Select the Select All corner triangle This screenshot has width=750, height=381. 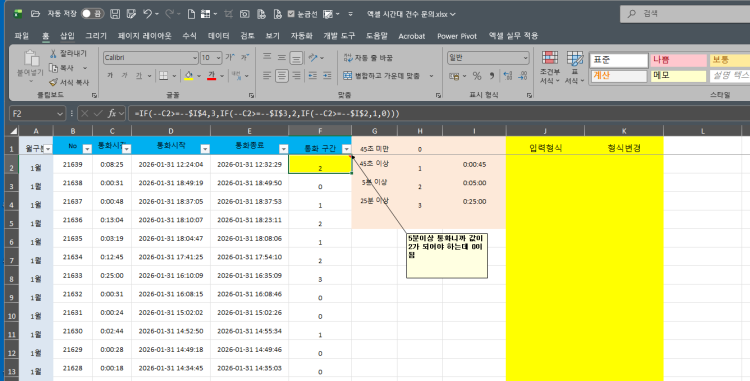point(13,131)
